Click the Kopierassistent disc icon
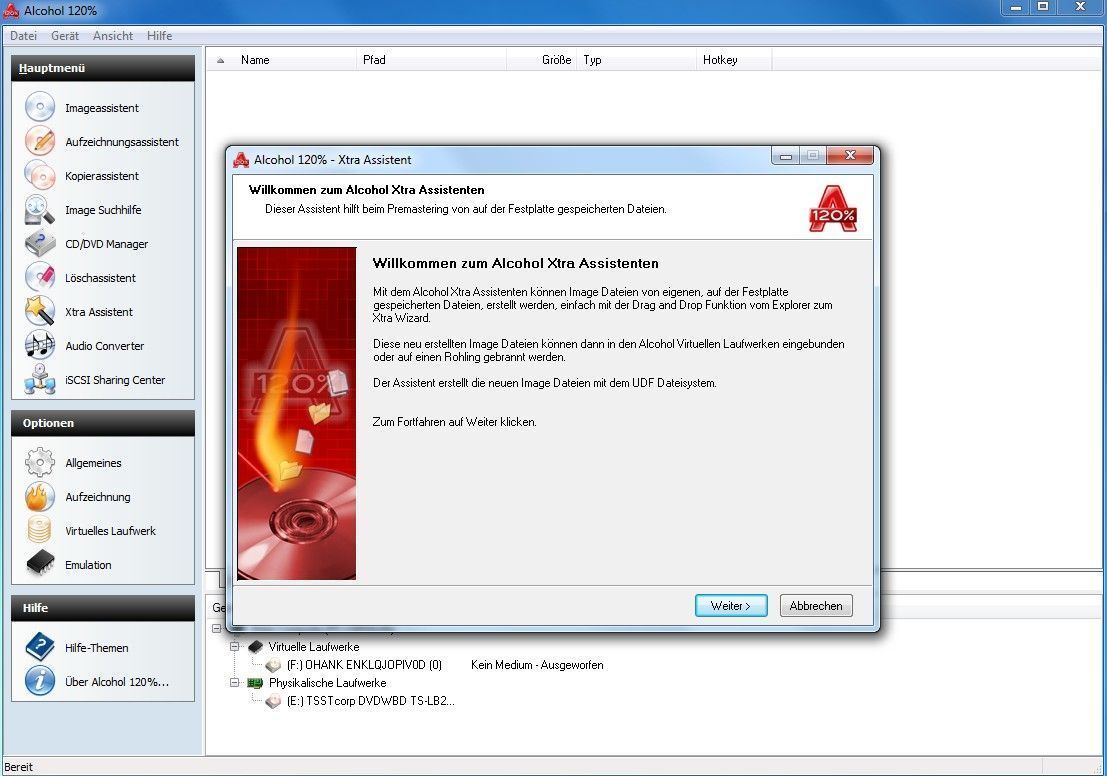Screen dimensions: 1107x776 [40, 175]
